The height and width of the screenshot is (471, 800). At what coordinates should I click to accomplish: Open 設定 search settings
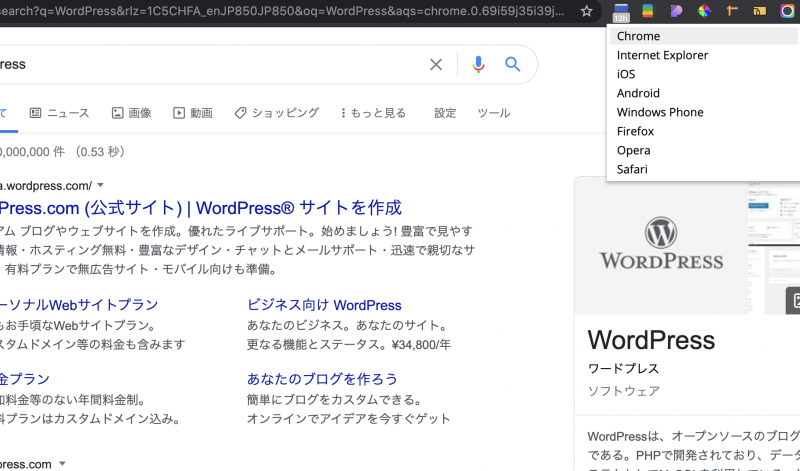click(x=445, y=113)
